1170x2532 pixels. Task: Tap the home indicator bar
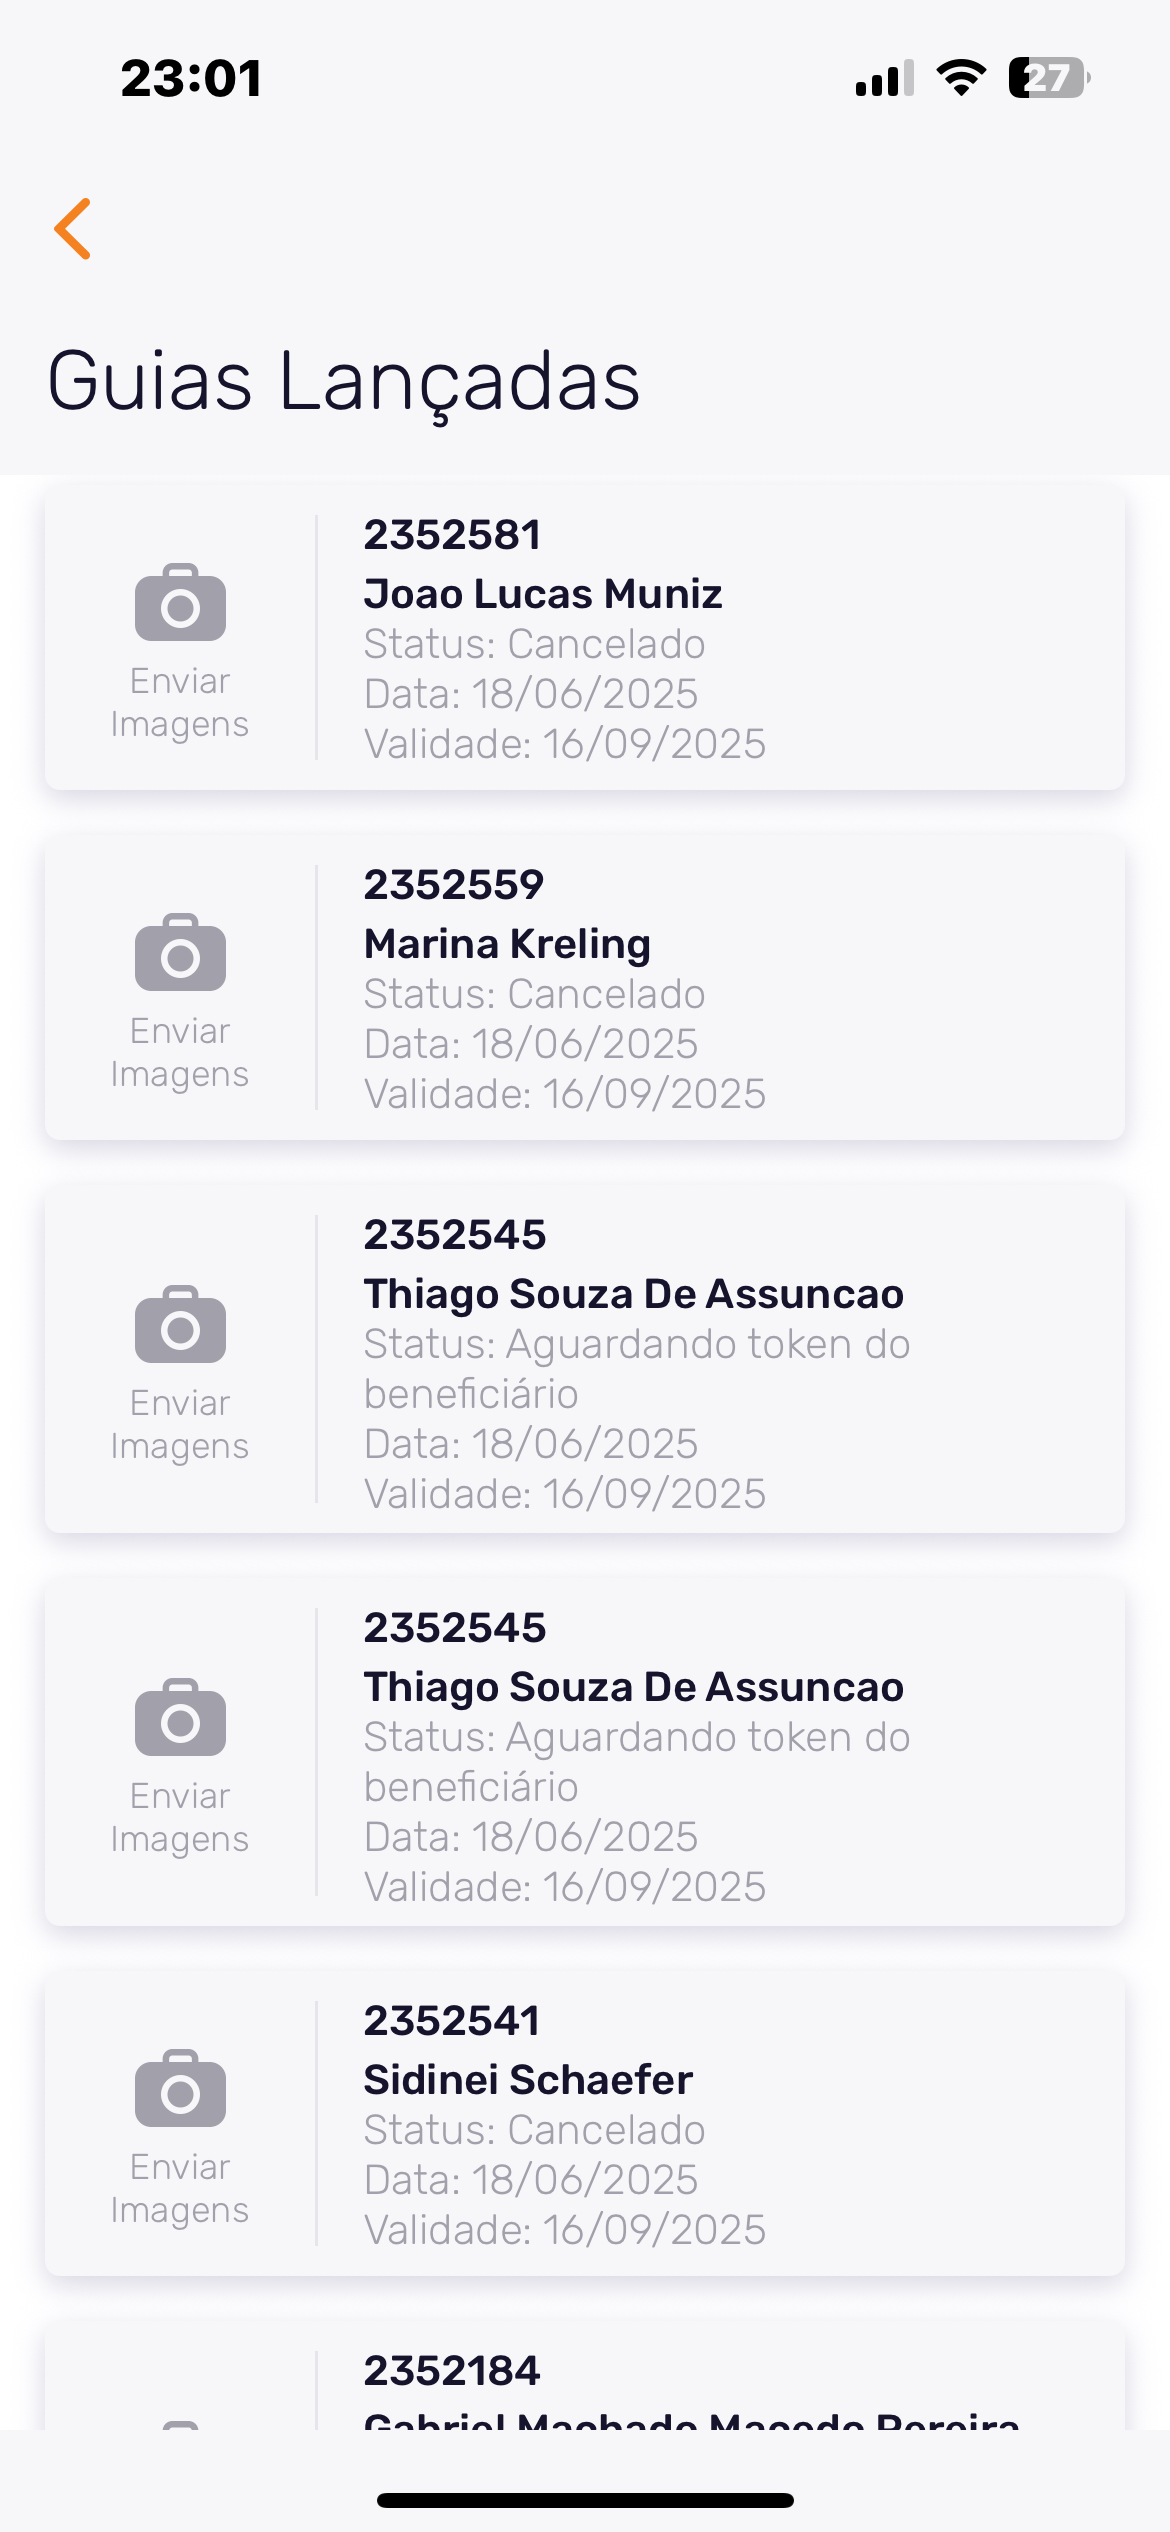click(585, 2500)
